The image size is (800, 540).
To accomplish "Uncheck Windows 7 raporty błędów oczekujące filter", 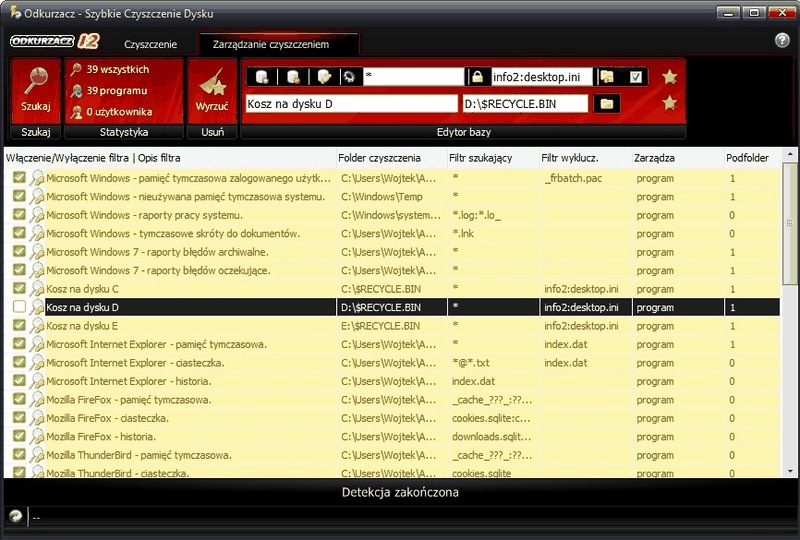I will click(x=19, y=270).
